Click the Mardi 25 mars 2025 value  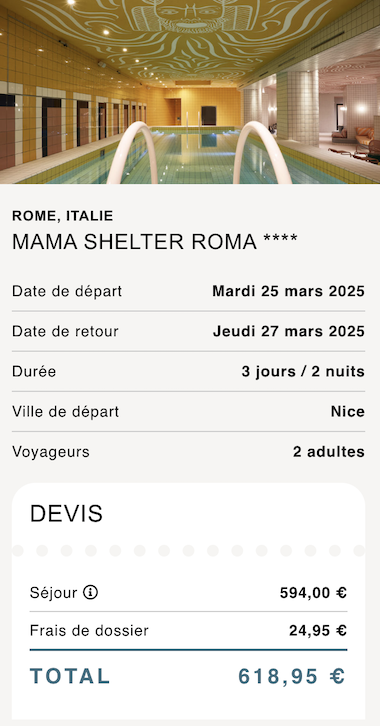288,291
